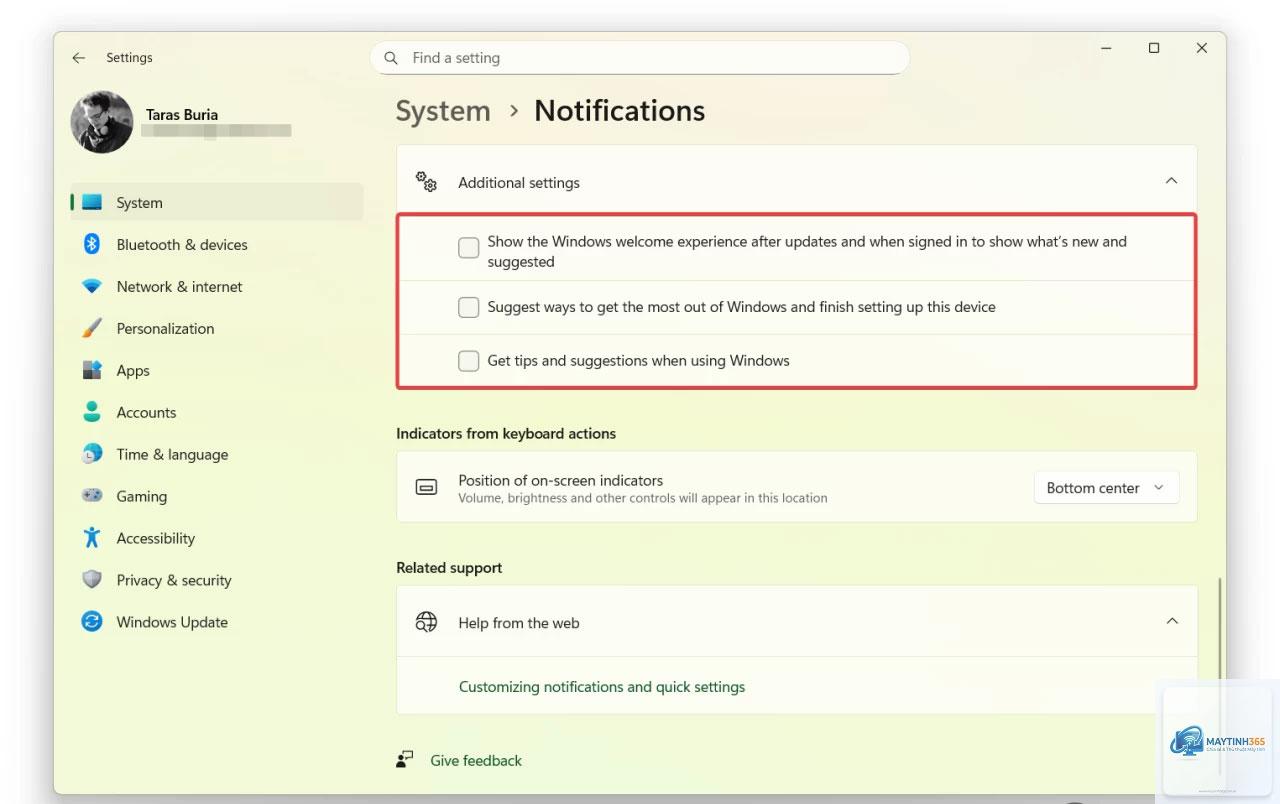Image resolution: width=1280 pixels, height=804 pixels.
Task: Minimize the Settings window
Action: tap(1107, 48)
